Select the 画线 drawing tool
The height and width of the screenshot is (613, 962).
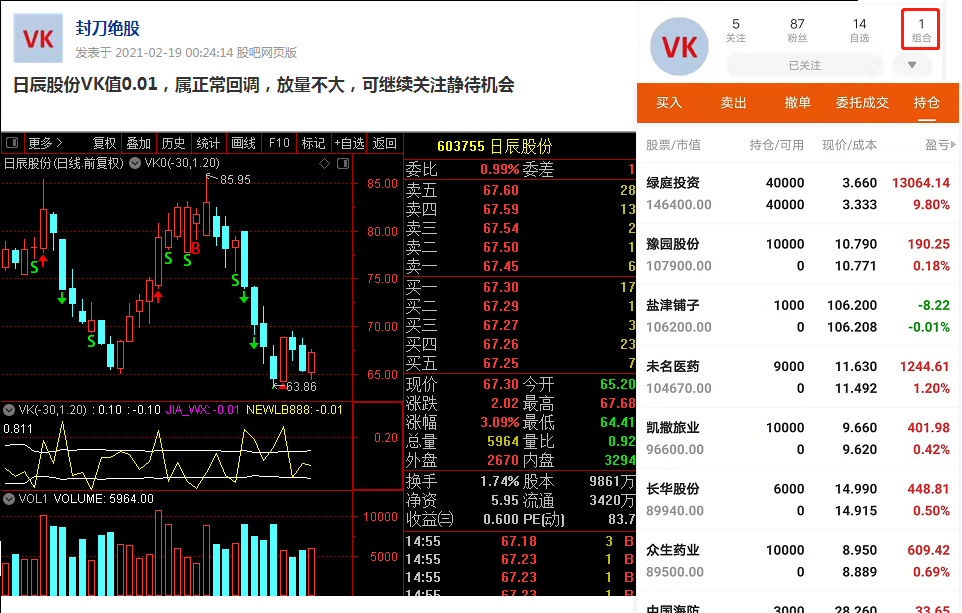[244, 143]
